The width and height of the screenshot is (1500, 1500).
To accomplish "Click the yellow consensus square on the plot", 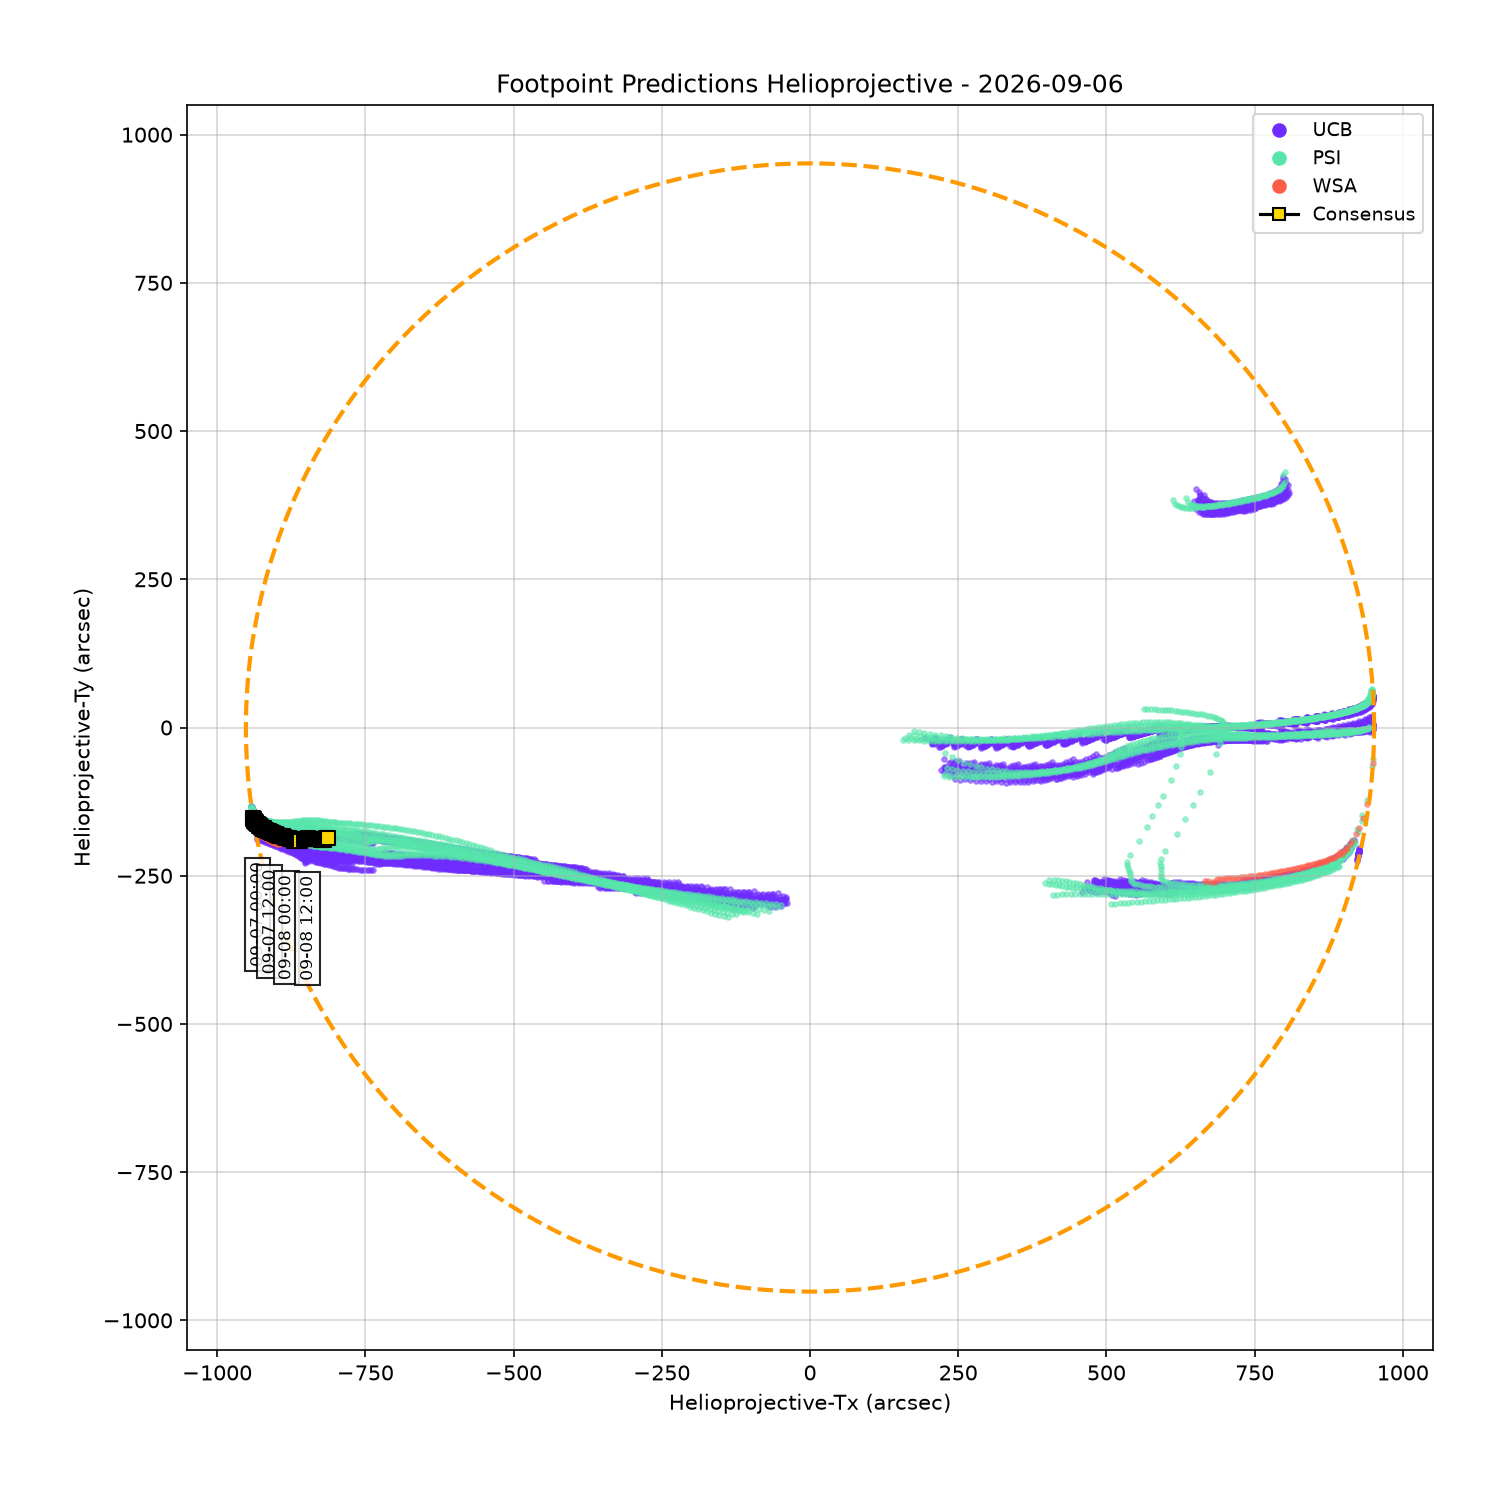I will 327,838.
